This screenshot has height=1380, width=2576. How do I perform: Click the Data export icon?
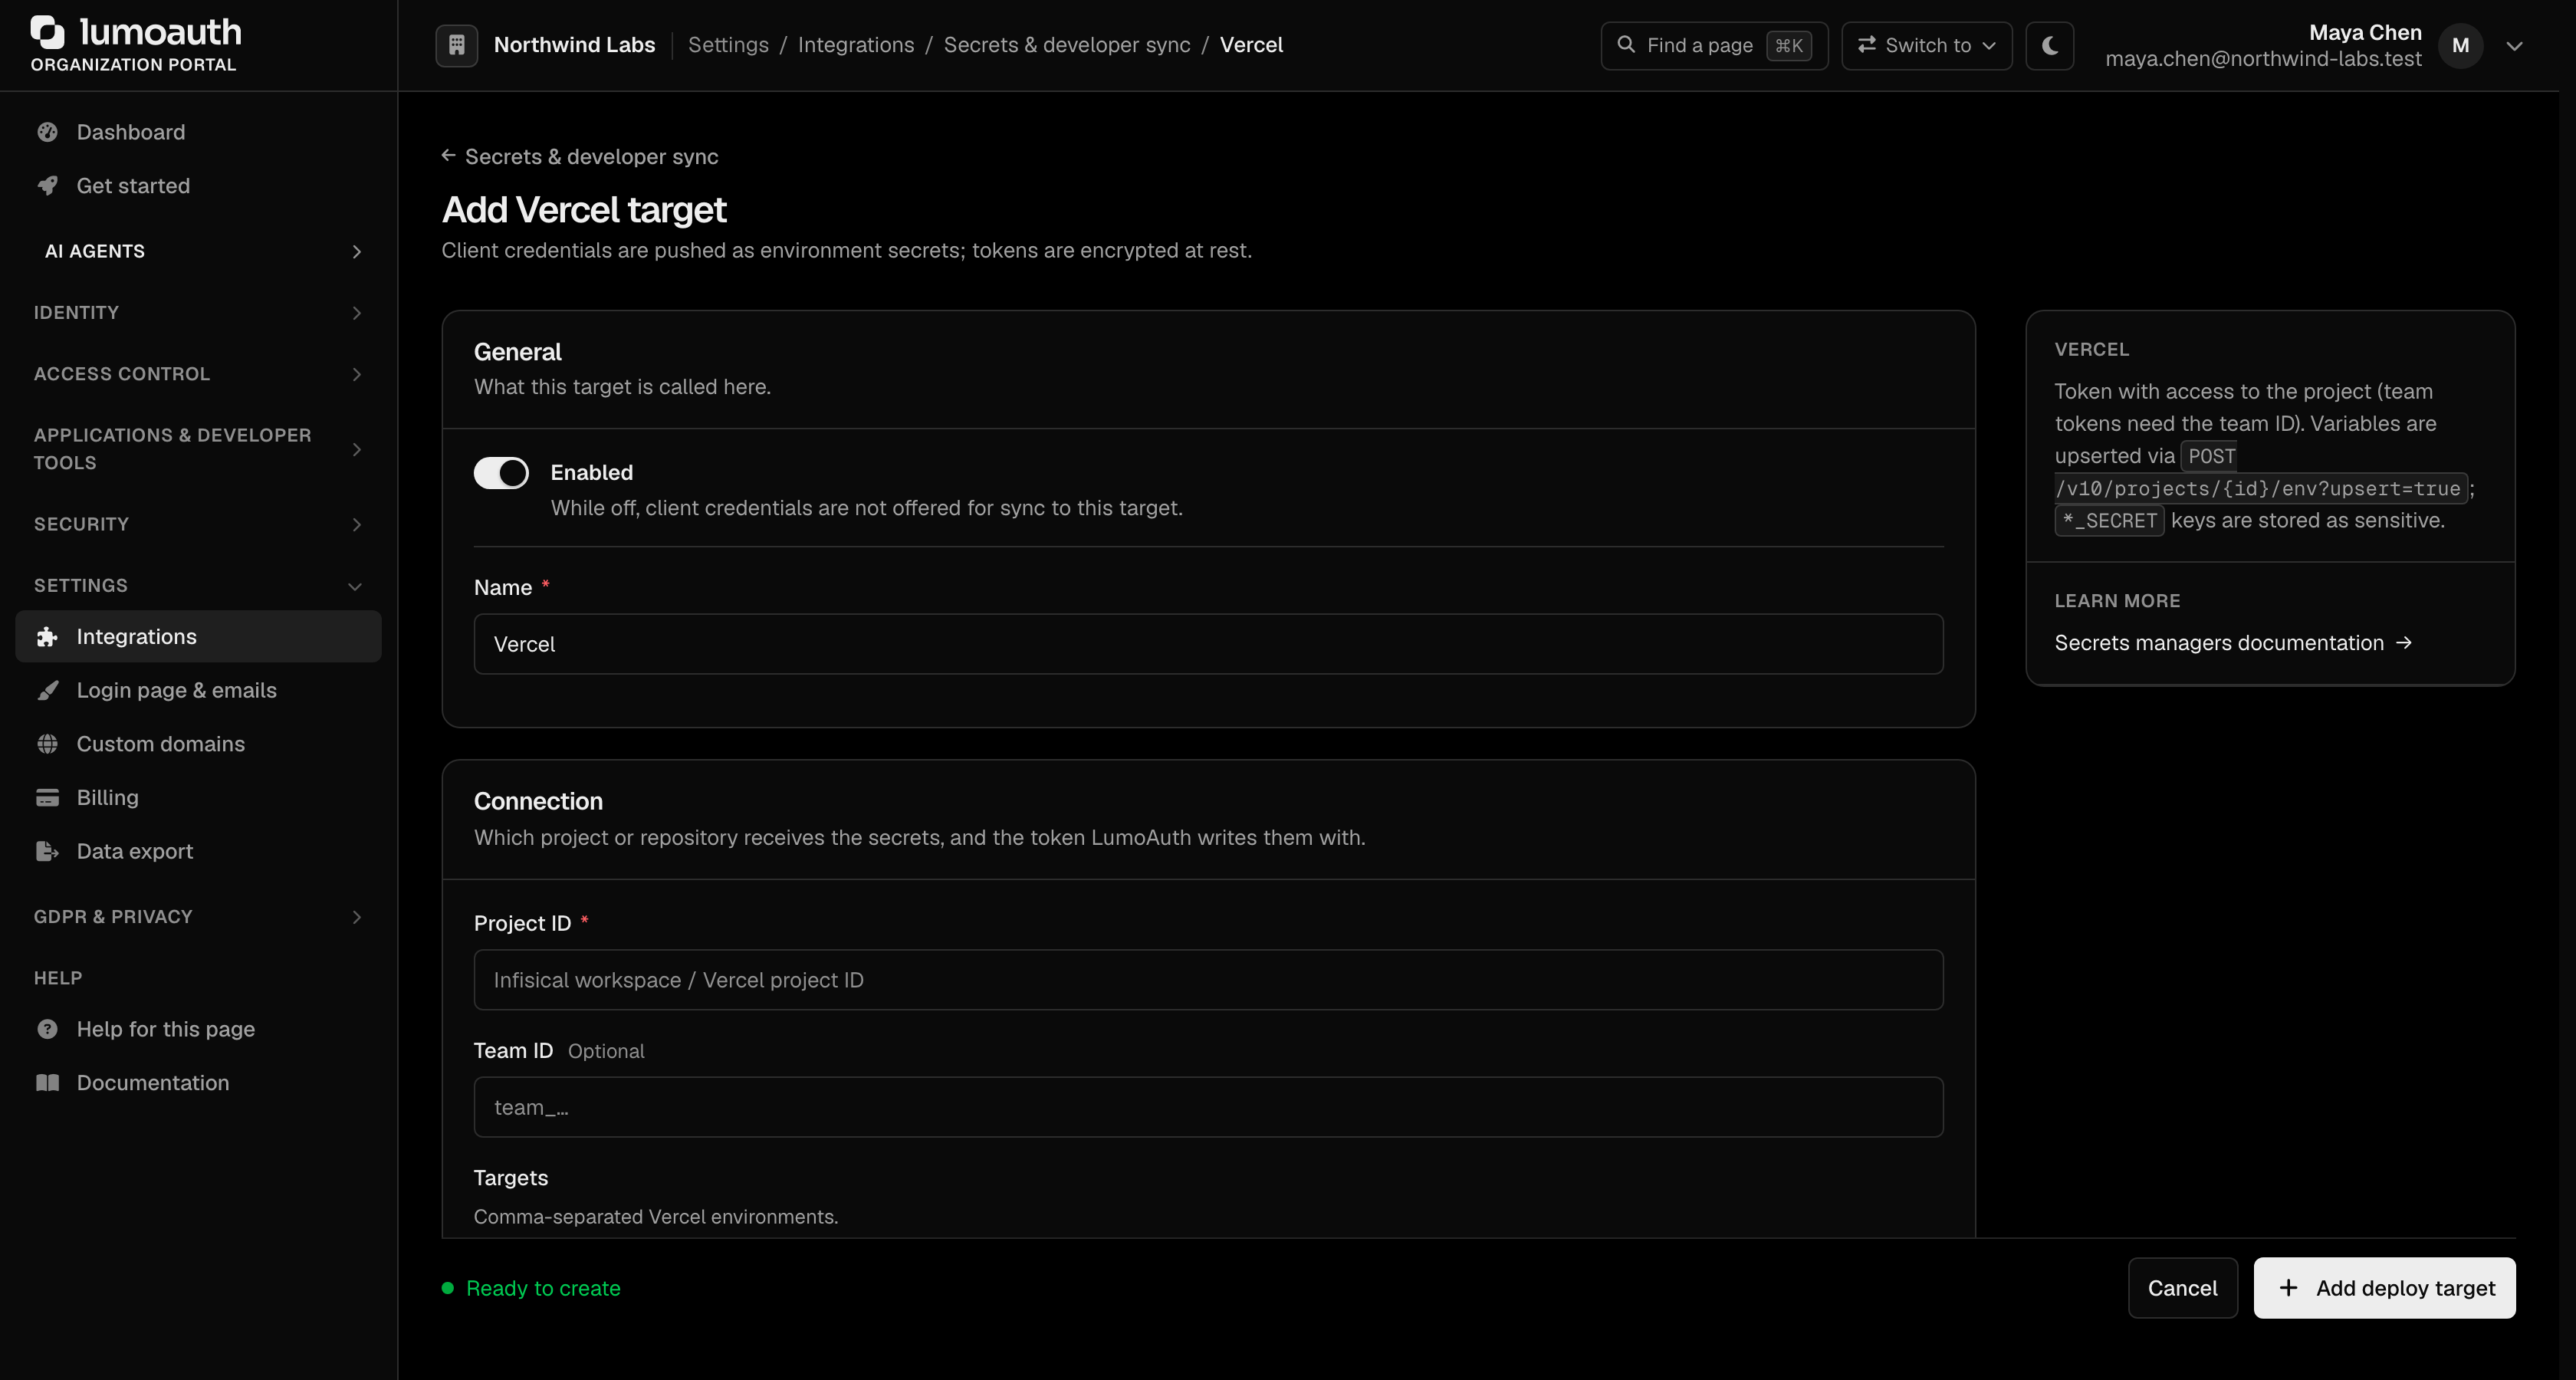pyautogui.click(x=47, y=851)
